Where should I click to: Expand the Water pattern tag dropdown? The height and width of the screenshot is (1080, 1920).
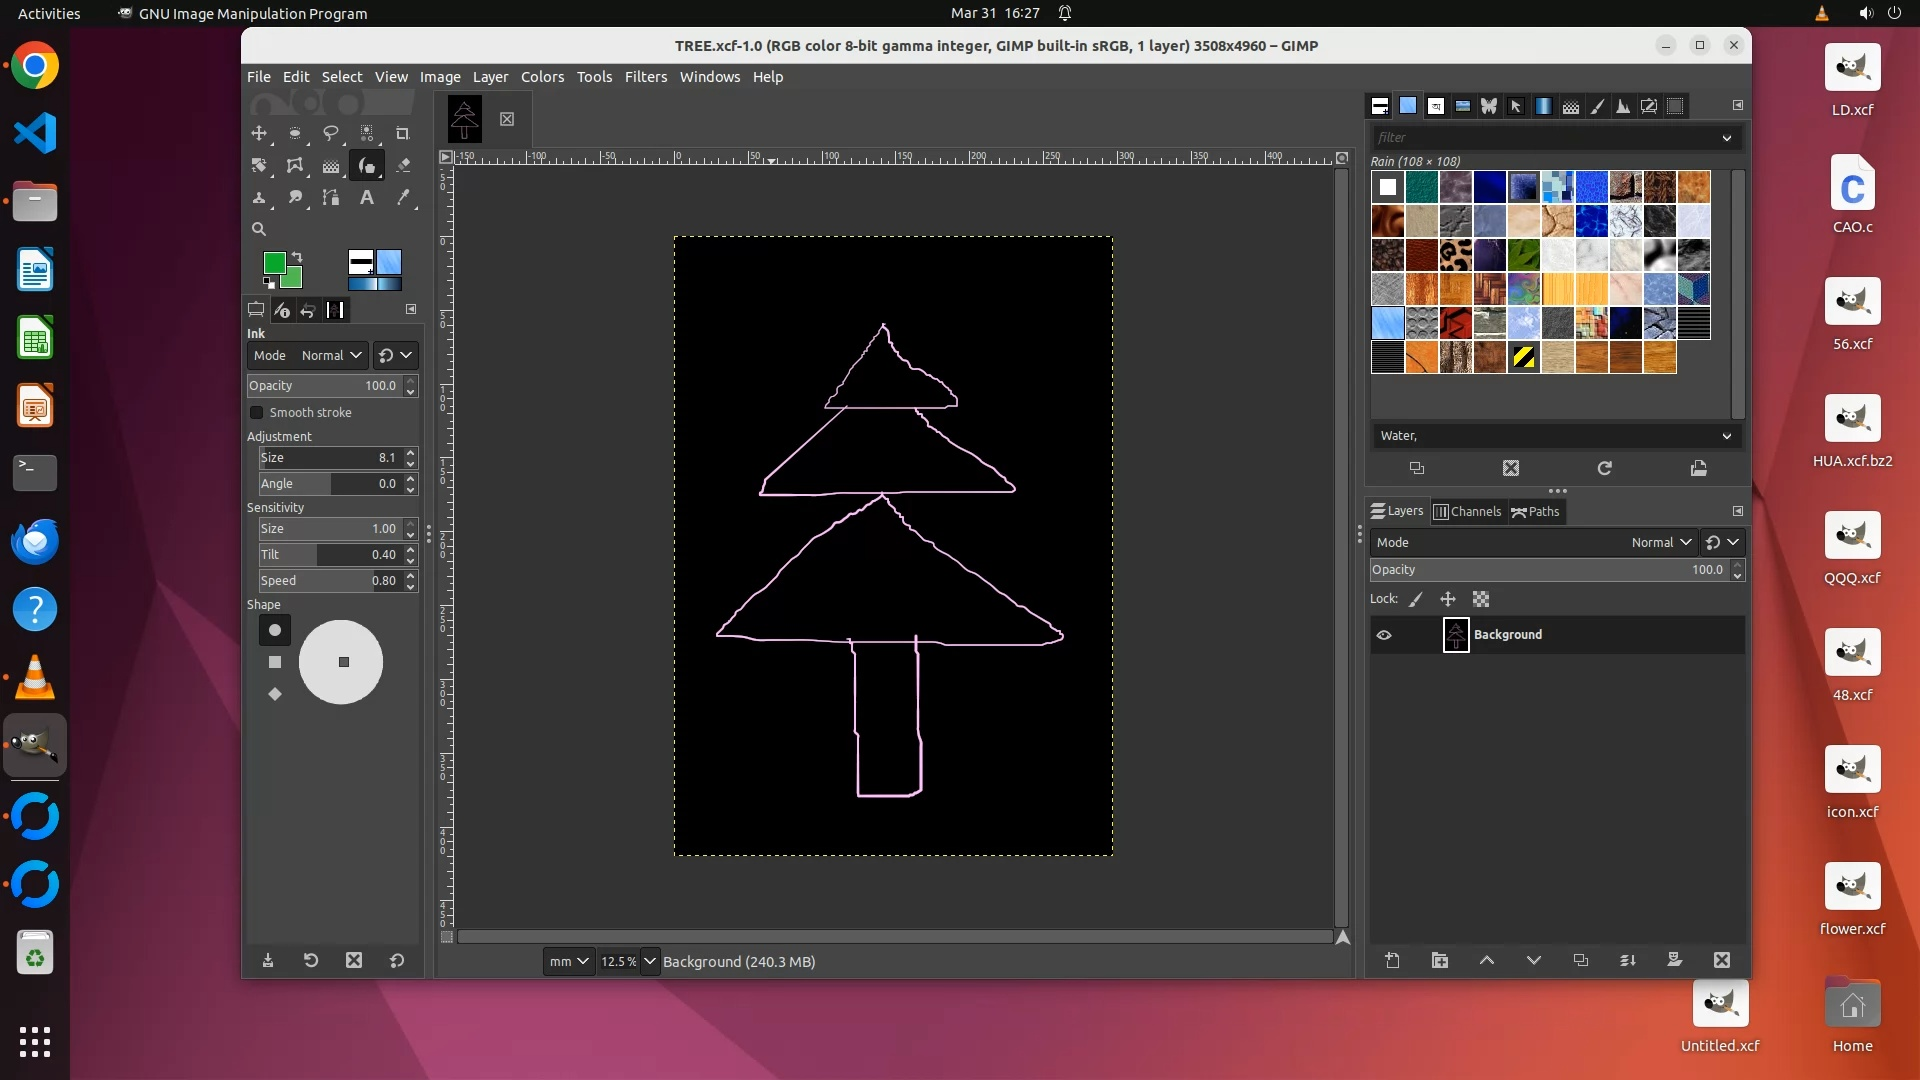tap(1726, 436)
